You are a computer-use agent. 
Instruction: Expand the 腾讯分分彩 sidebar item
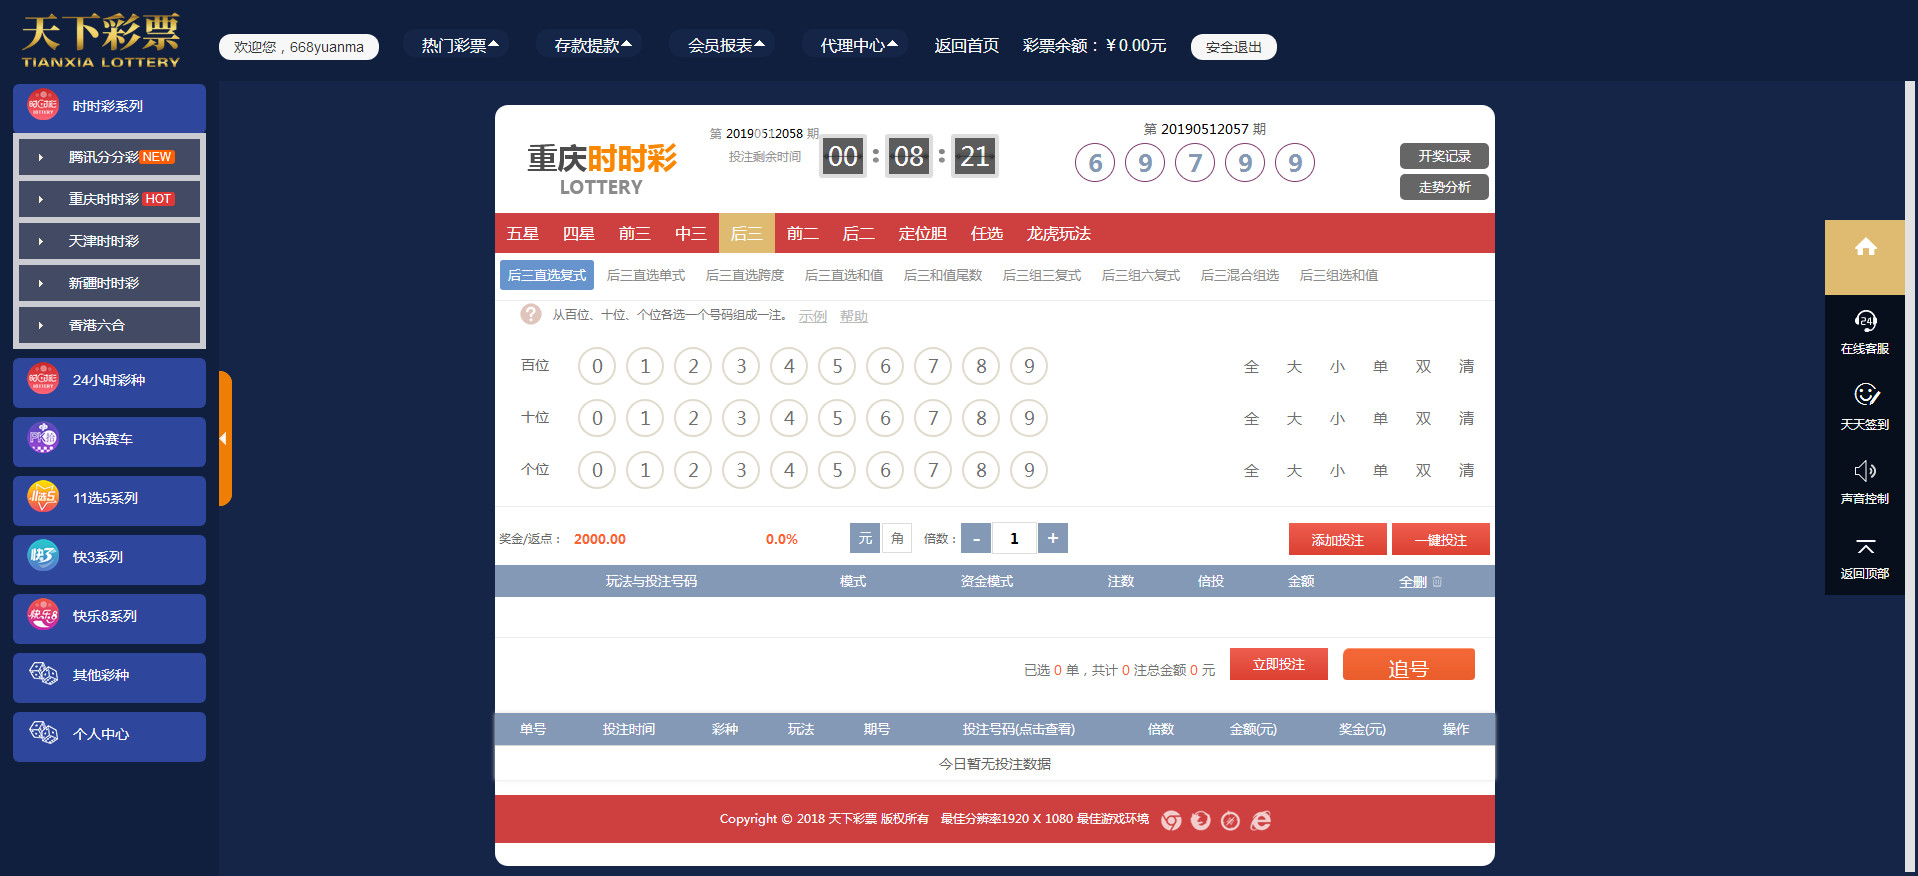[x=110, y=157]
